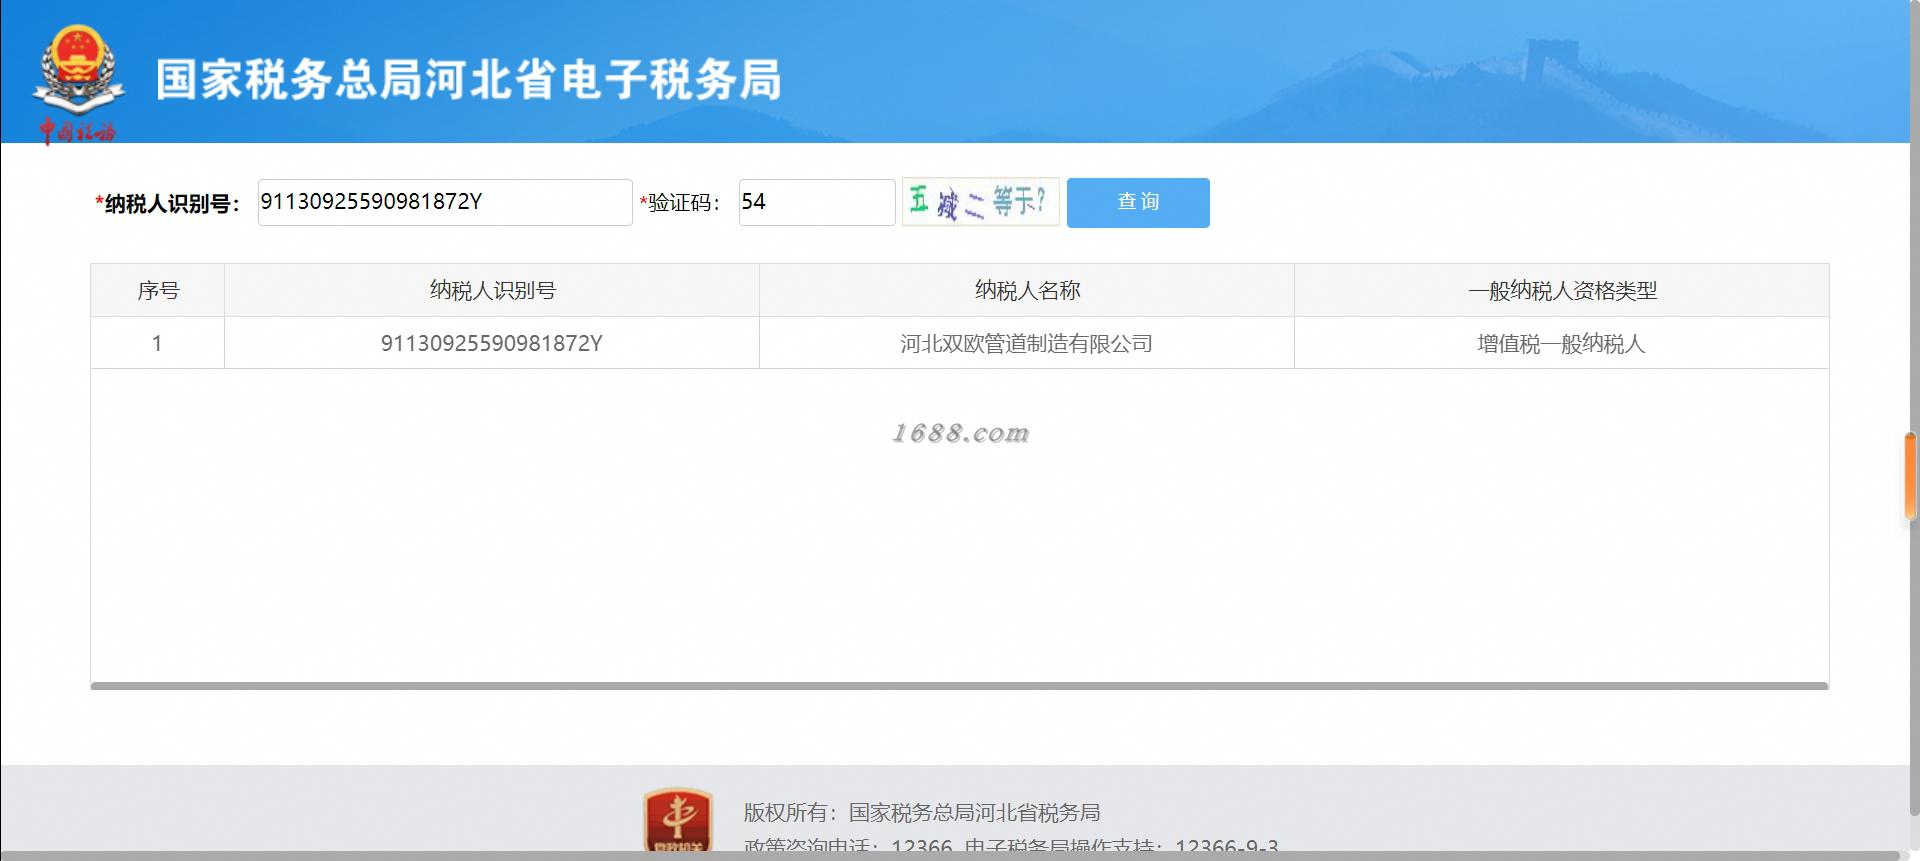Select the 增值税一般纳税人 cell

[x=1562, y=343]
